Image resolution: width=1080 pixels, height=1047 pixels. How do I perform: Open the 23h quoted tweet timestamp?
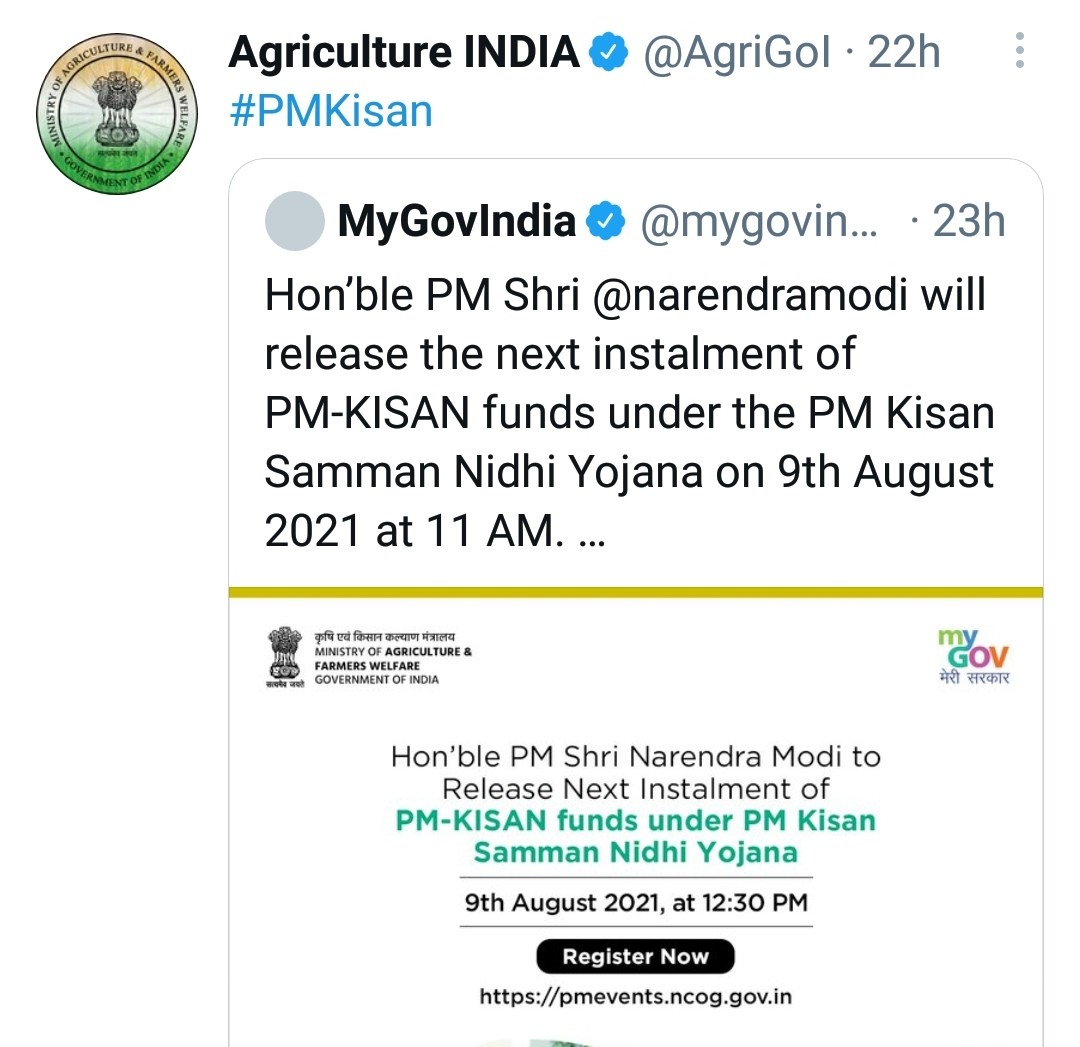tap(968, 222)
